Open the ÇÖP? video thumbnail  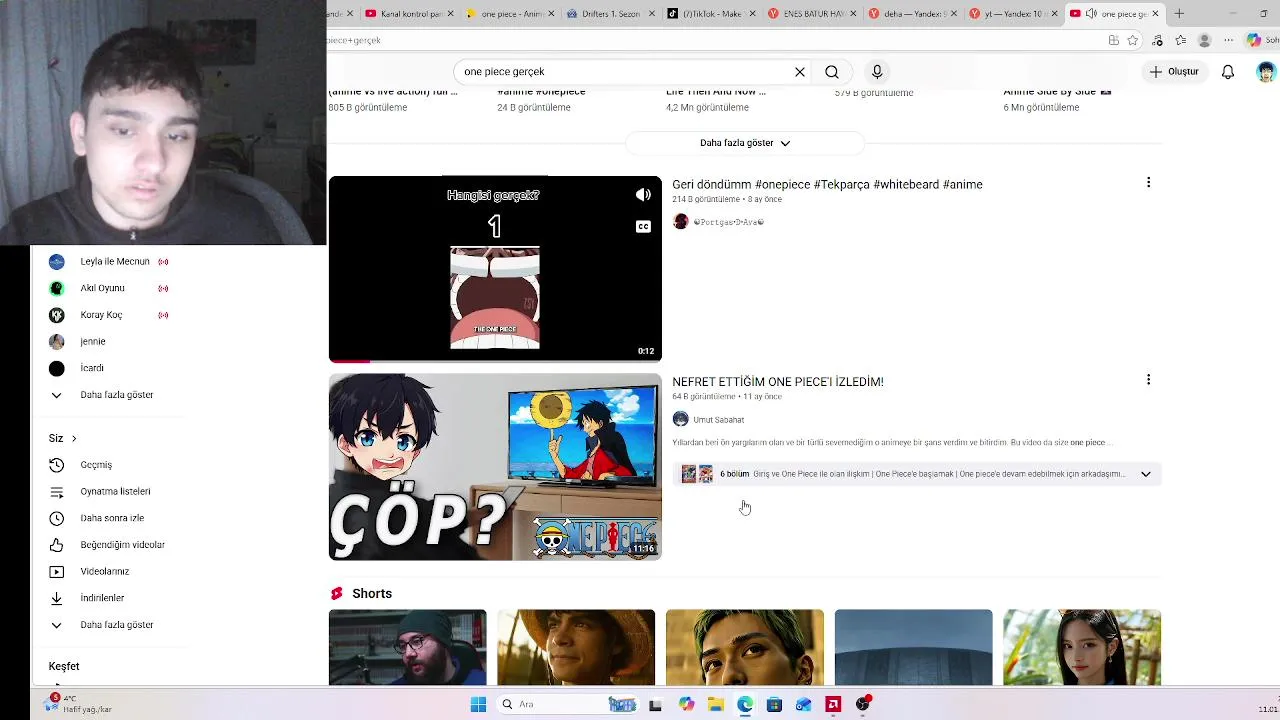(x=495, y=467)
